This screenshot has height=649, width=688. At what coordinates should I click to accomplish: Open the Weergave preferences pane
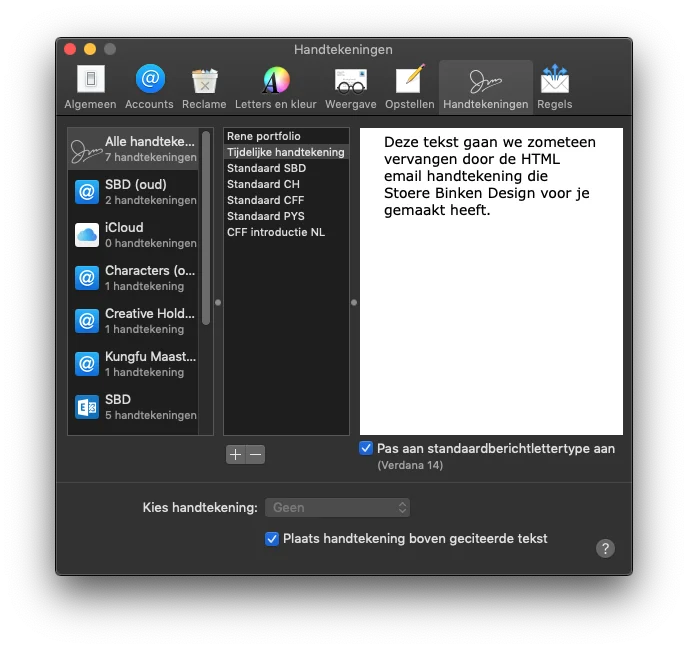351,87
